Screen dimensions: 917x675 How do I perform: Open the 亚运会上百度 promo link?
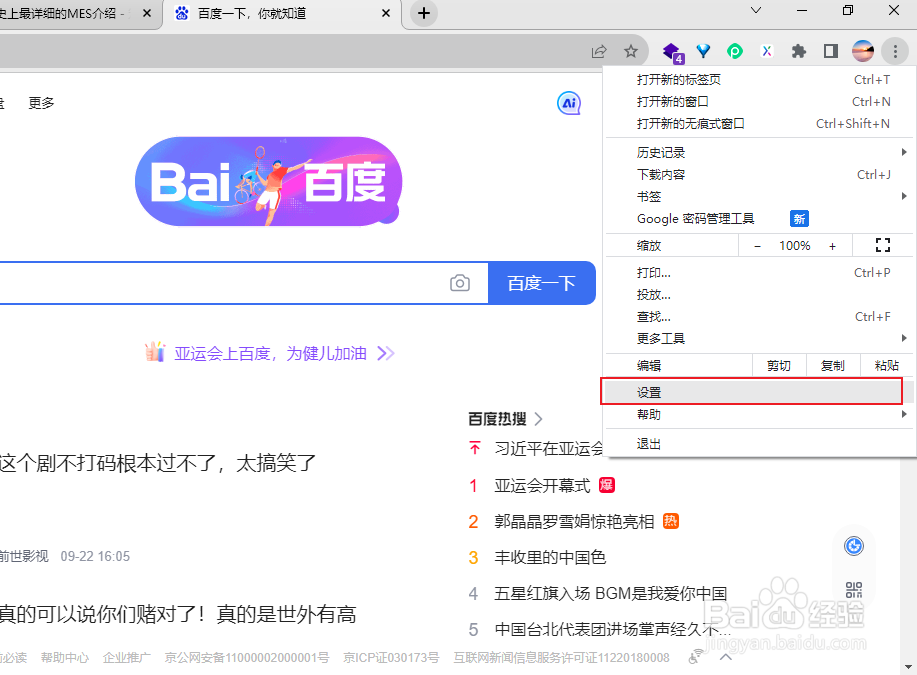click(x=270, y=353)
